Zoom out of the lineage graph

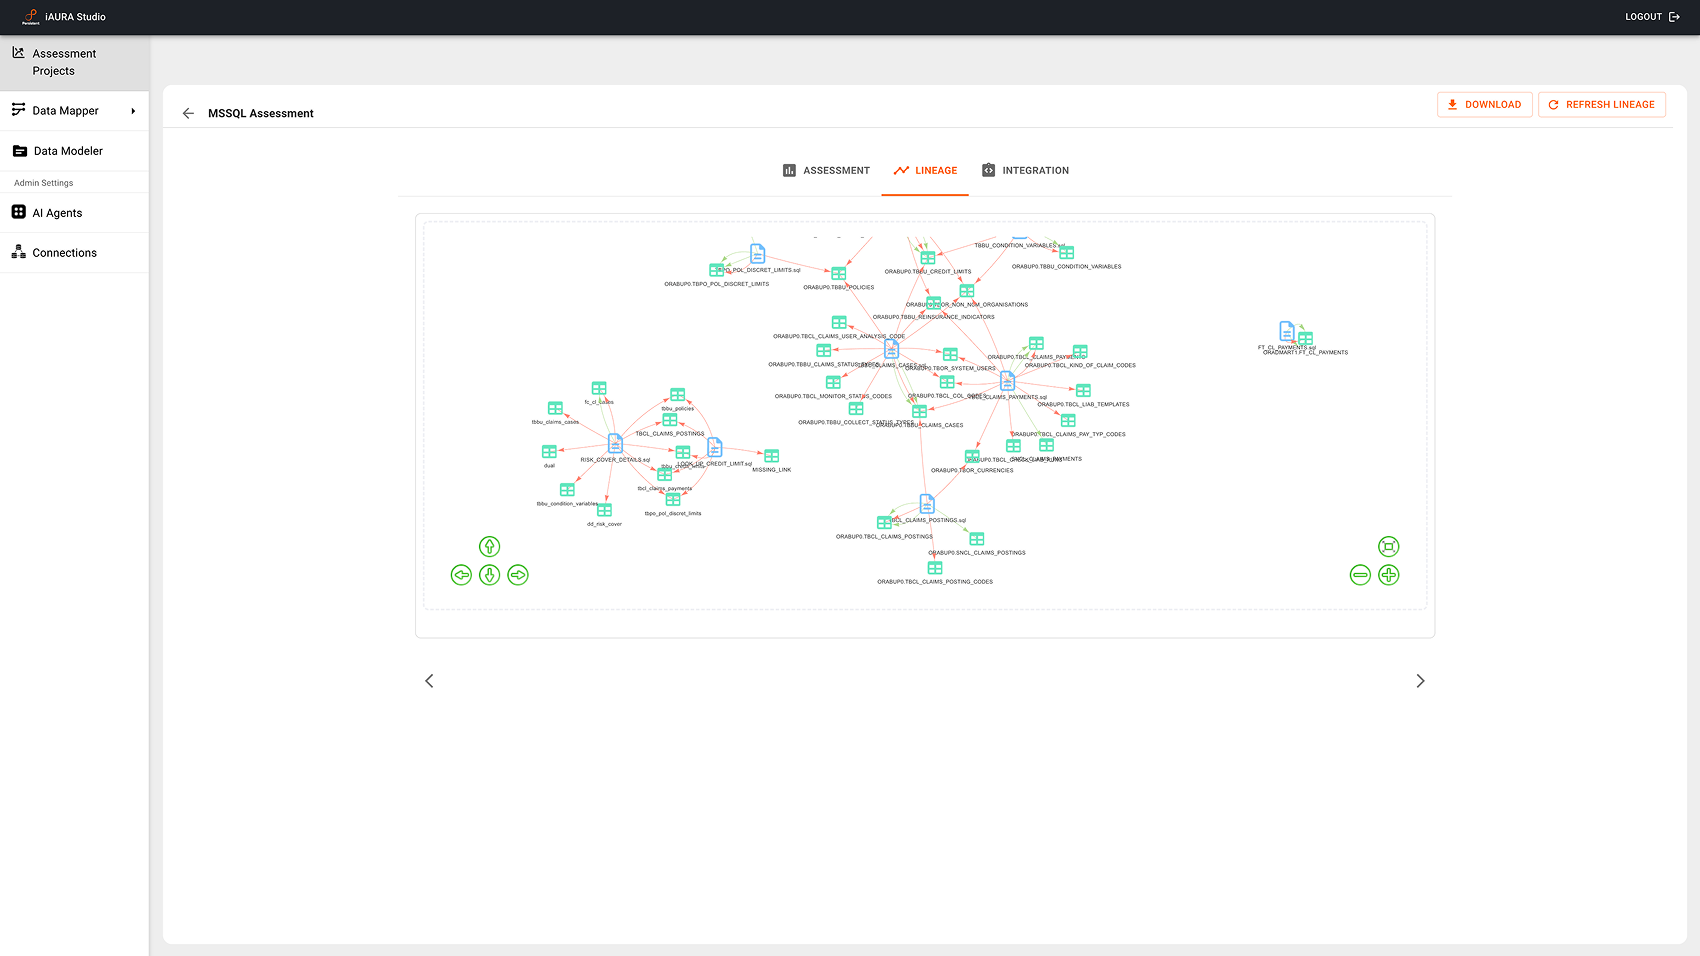coord(1360,575)
